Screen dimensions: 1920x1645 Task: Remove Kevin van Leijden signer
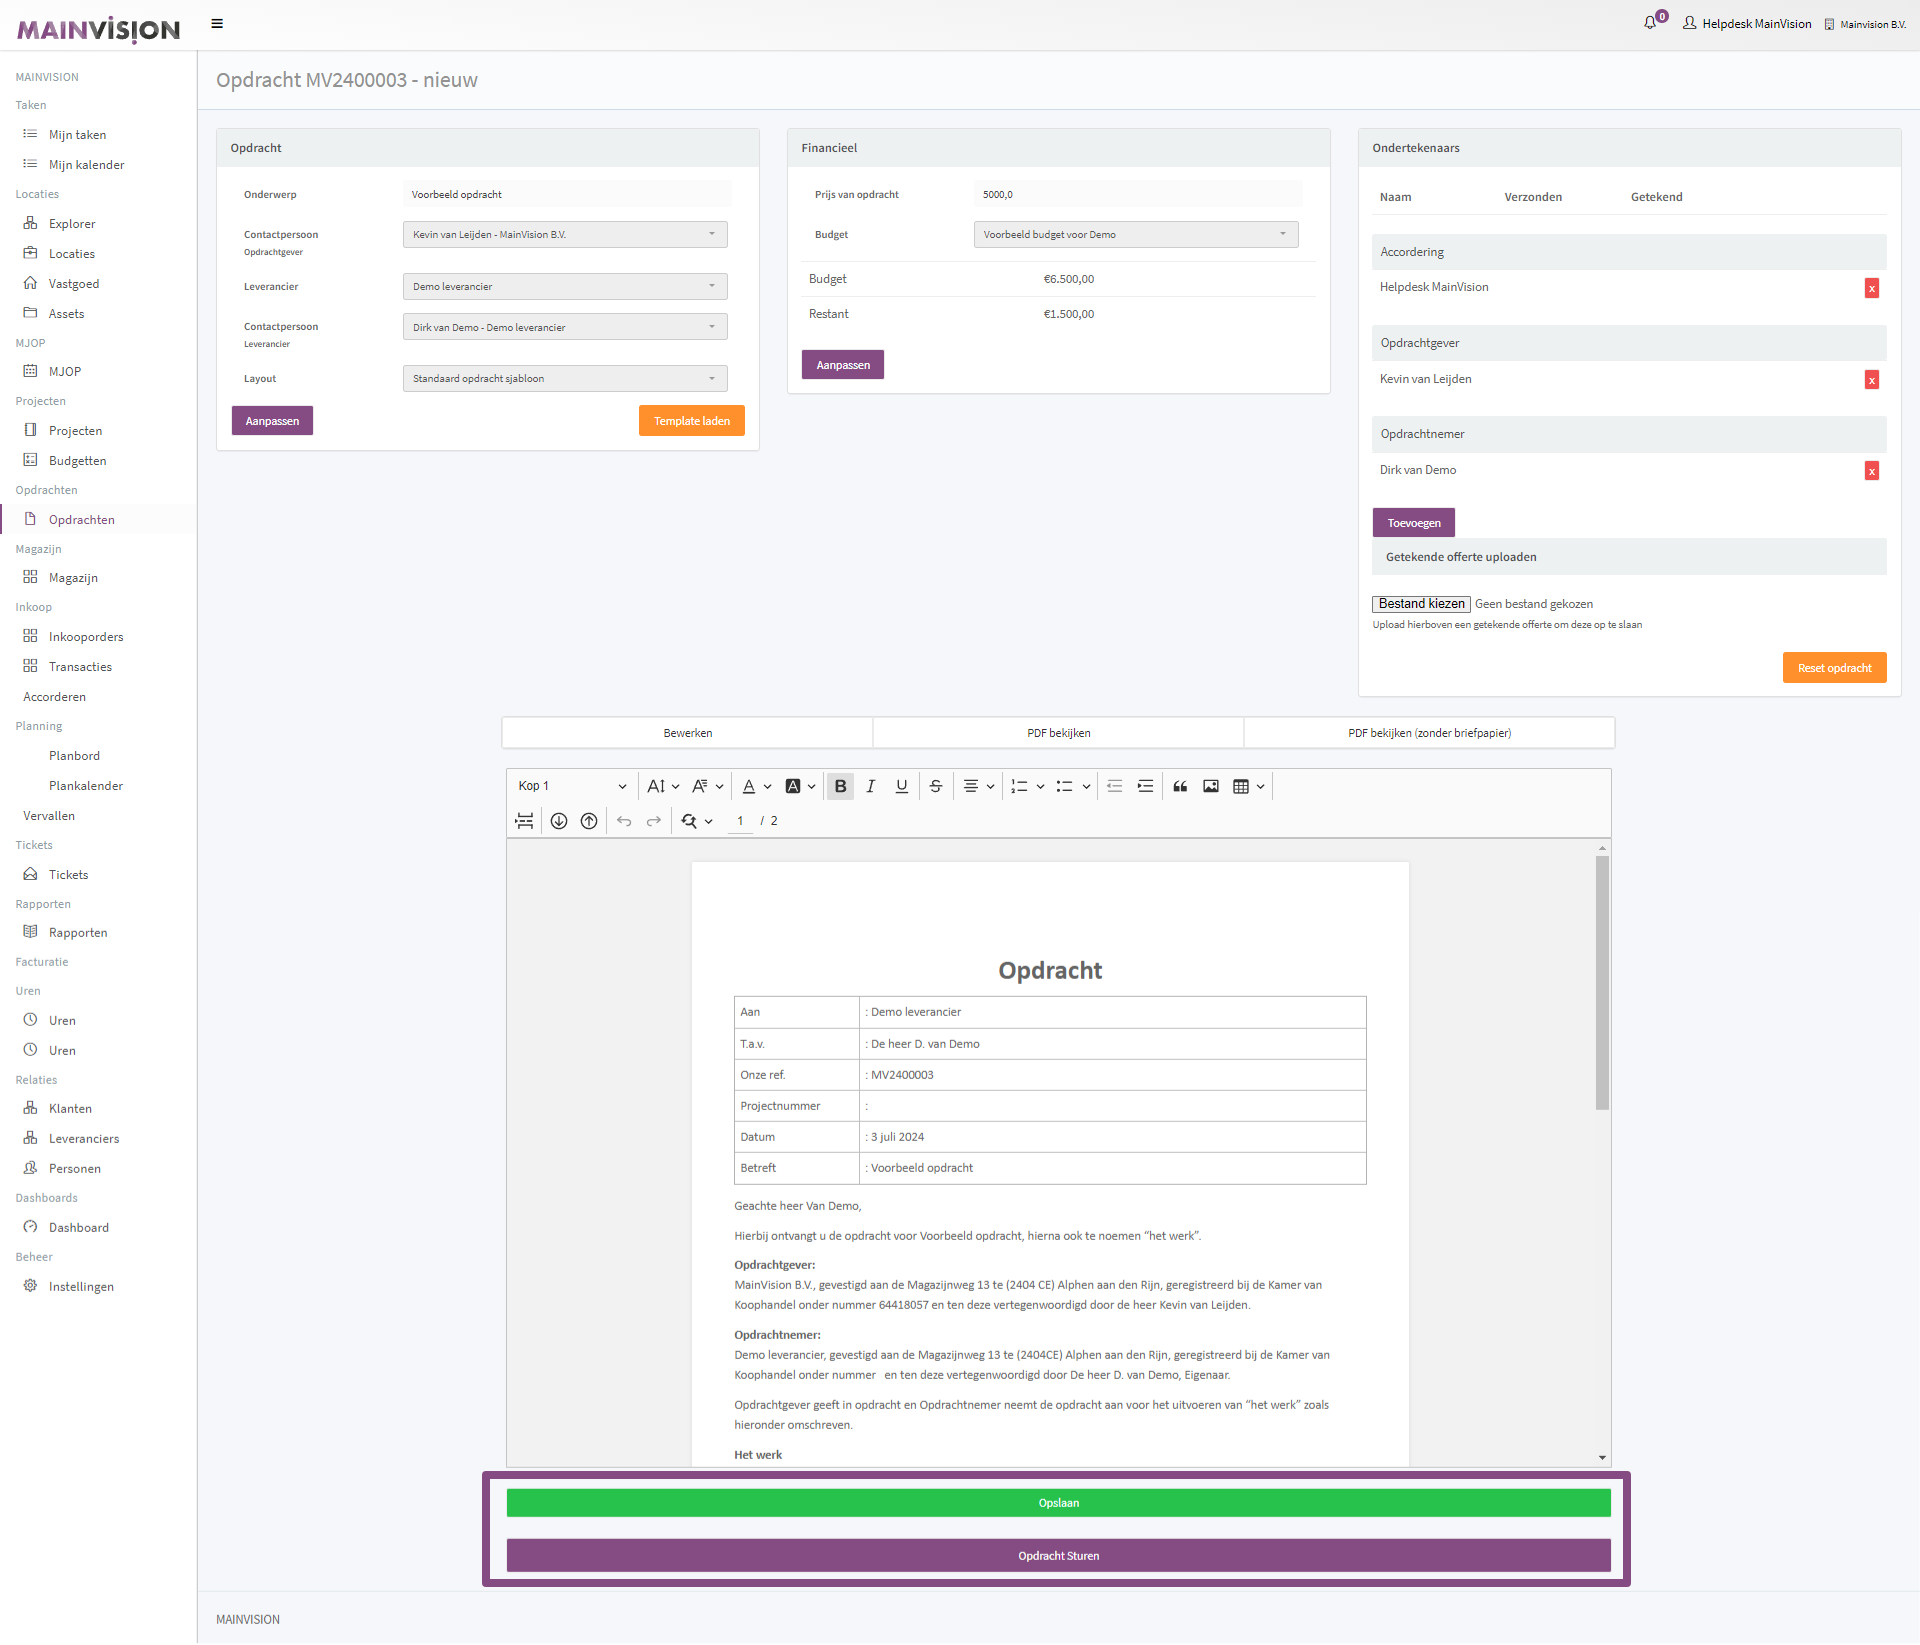1871,380
